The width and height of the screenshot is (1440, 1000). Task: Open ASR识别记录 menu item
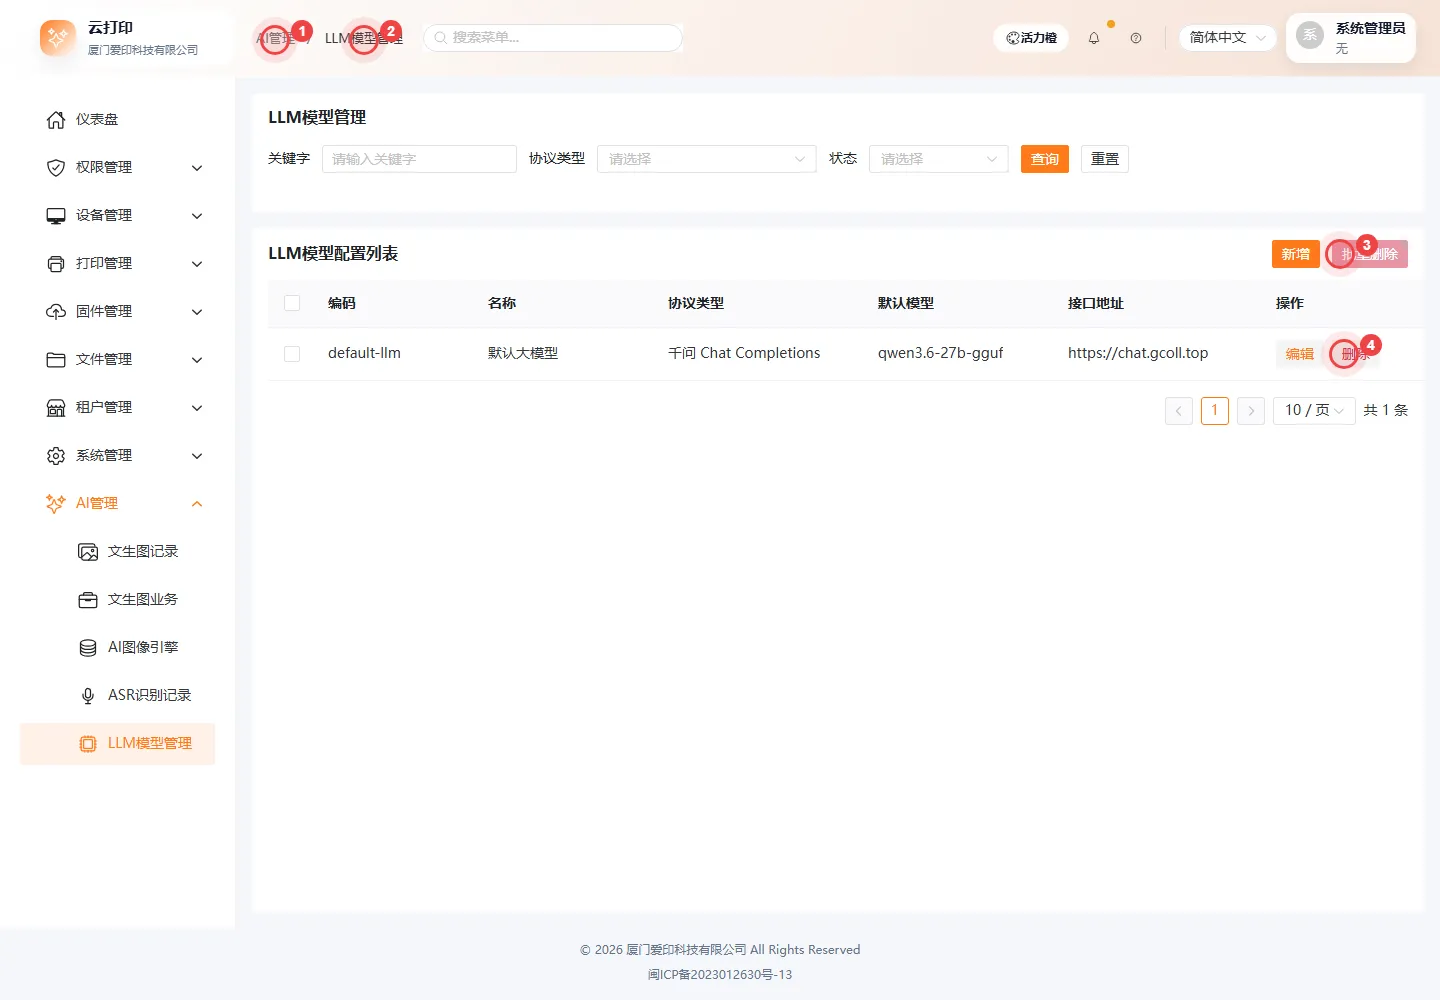point(118,696)
